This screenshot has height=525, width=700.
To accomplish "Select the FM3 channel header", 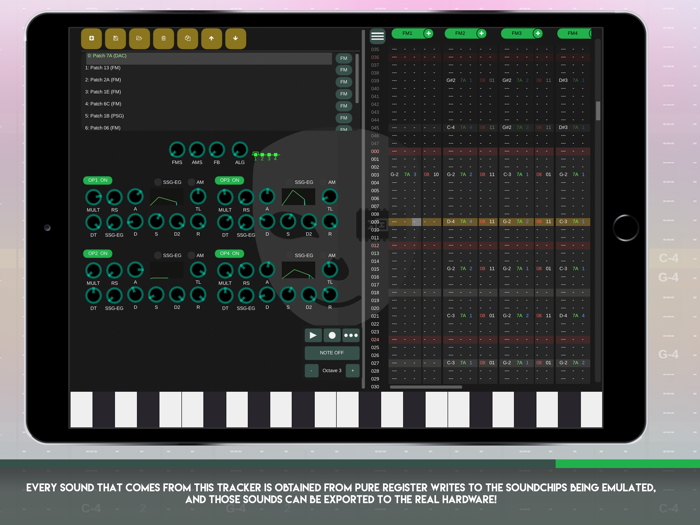I will (x=517, y=33).
